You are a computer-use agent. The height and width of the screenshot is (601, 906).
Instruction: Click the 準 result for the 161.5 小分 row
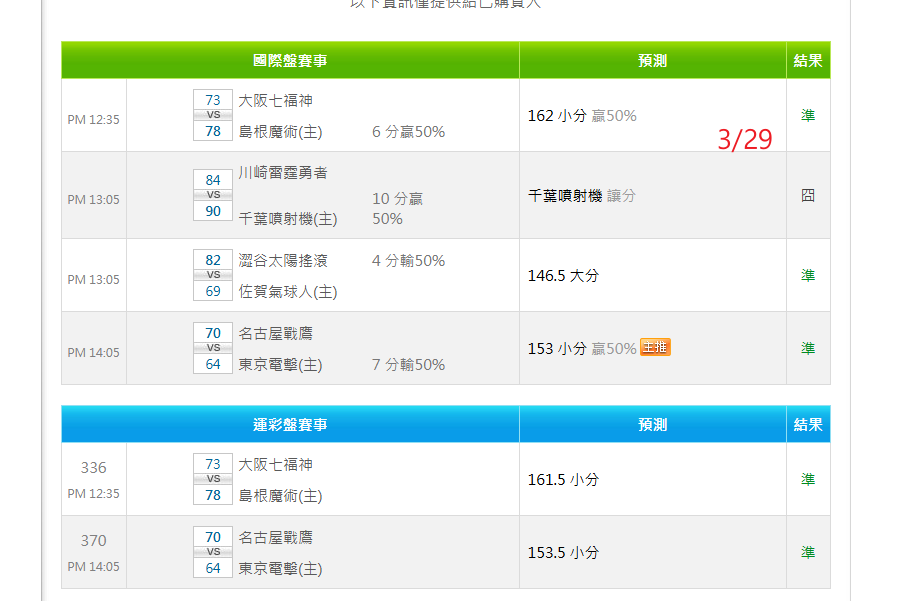tap(808, 480)
